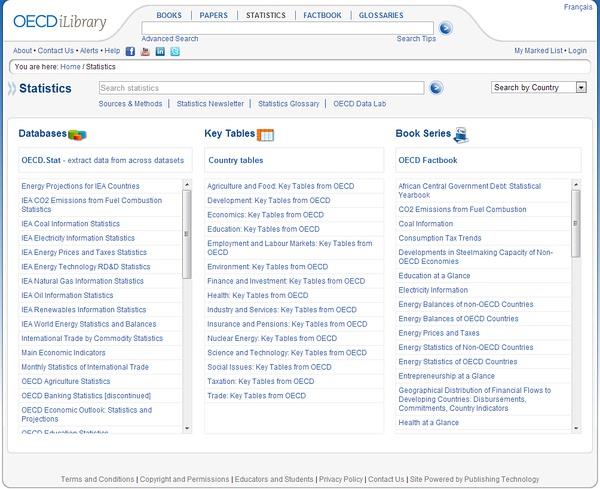Image resolution: width=600 pixels, height=489 pixels.
Task: Open Main Economic Indicators database
Action: point(64,353)
